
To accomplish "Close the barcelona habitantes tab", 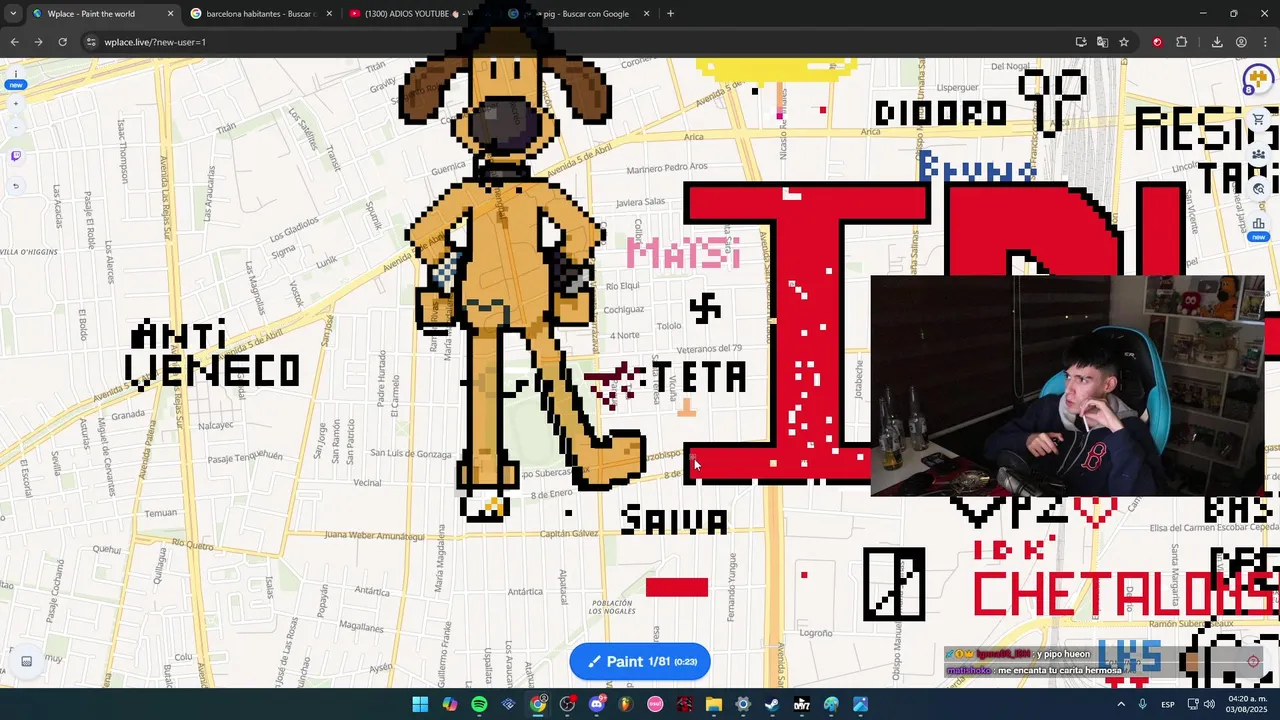I will [328, 14].
